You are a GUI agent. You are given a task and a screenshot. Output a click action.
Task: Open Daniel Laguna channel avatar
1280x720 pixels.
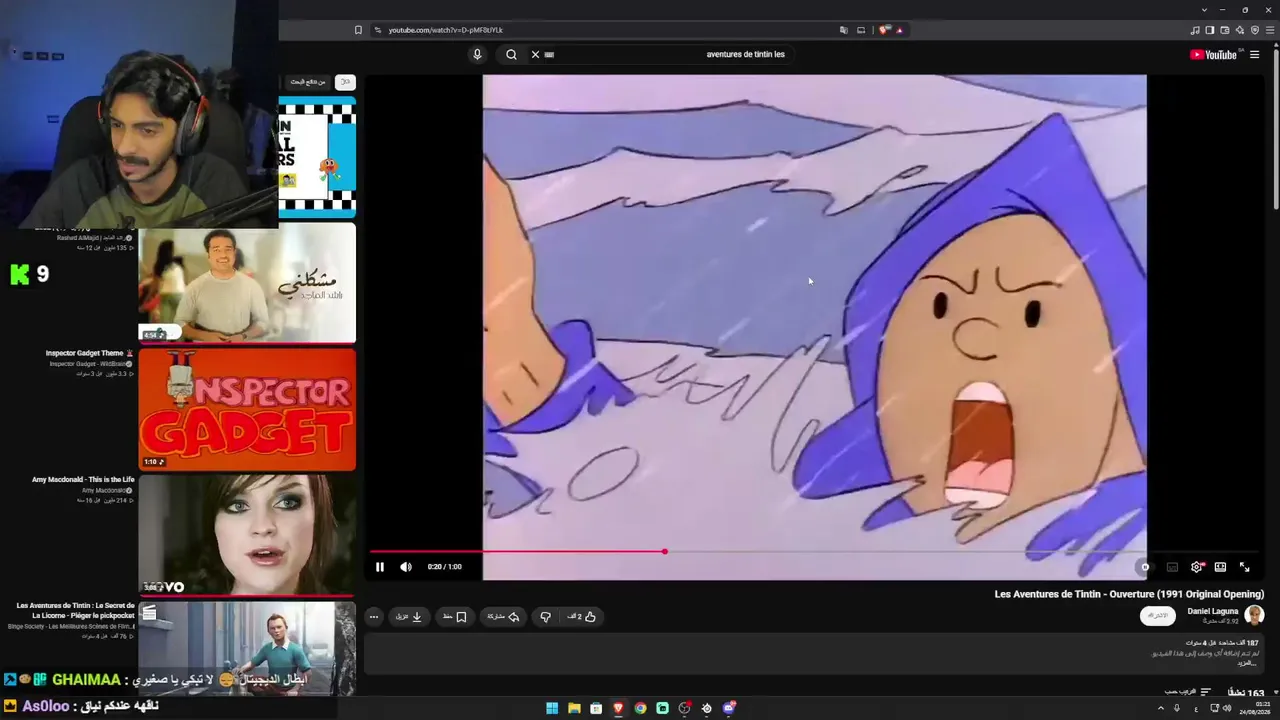1254,615
